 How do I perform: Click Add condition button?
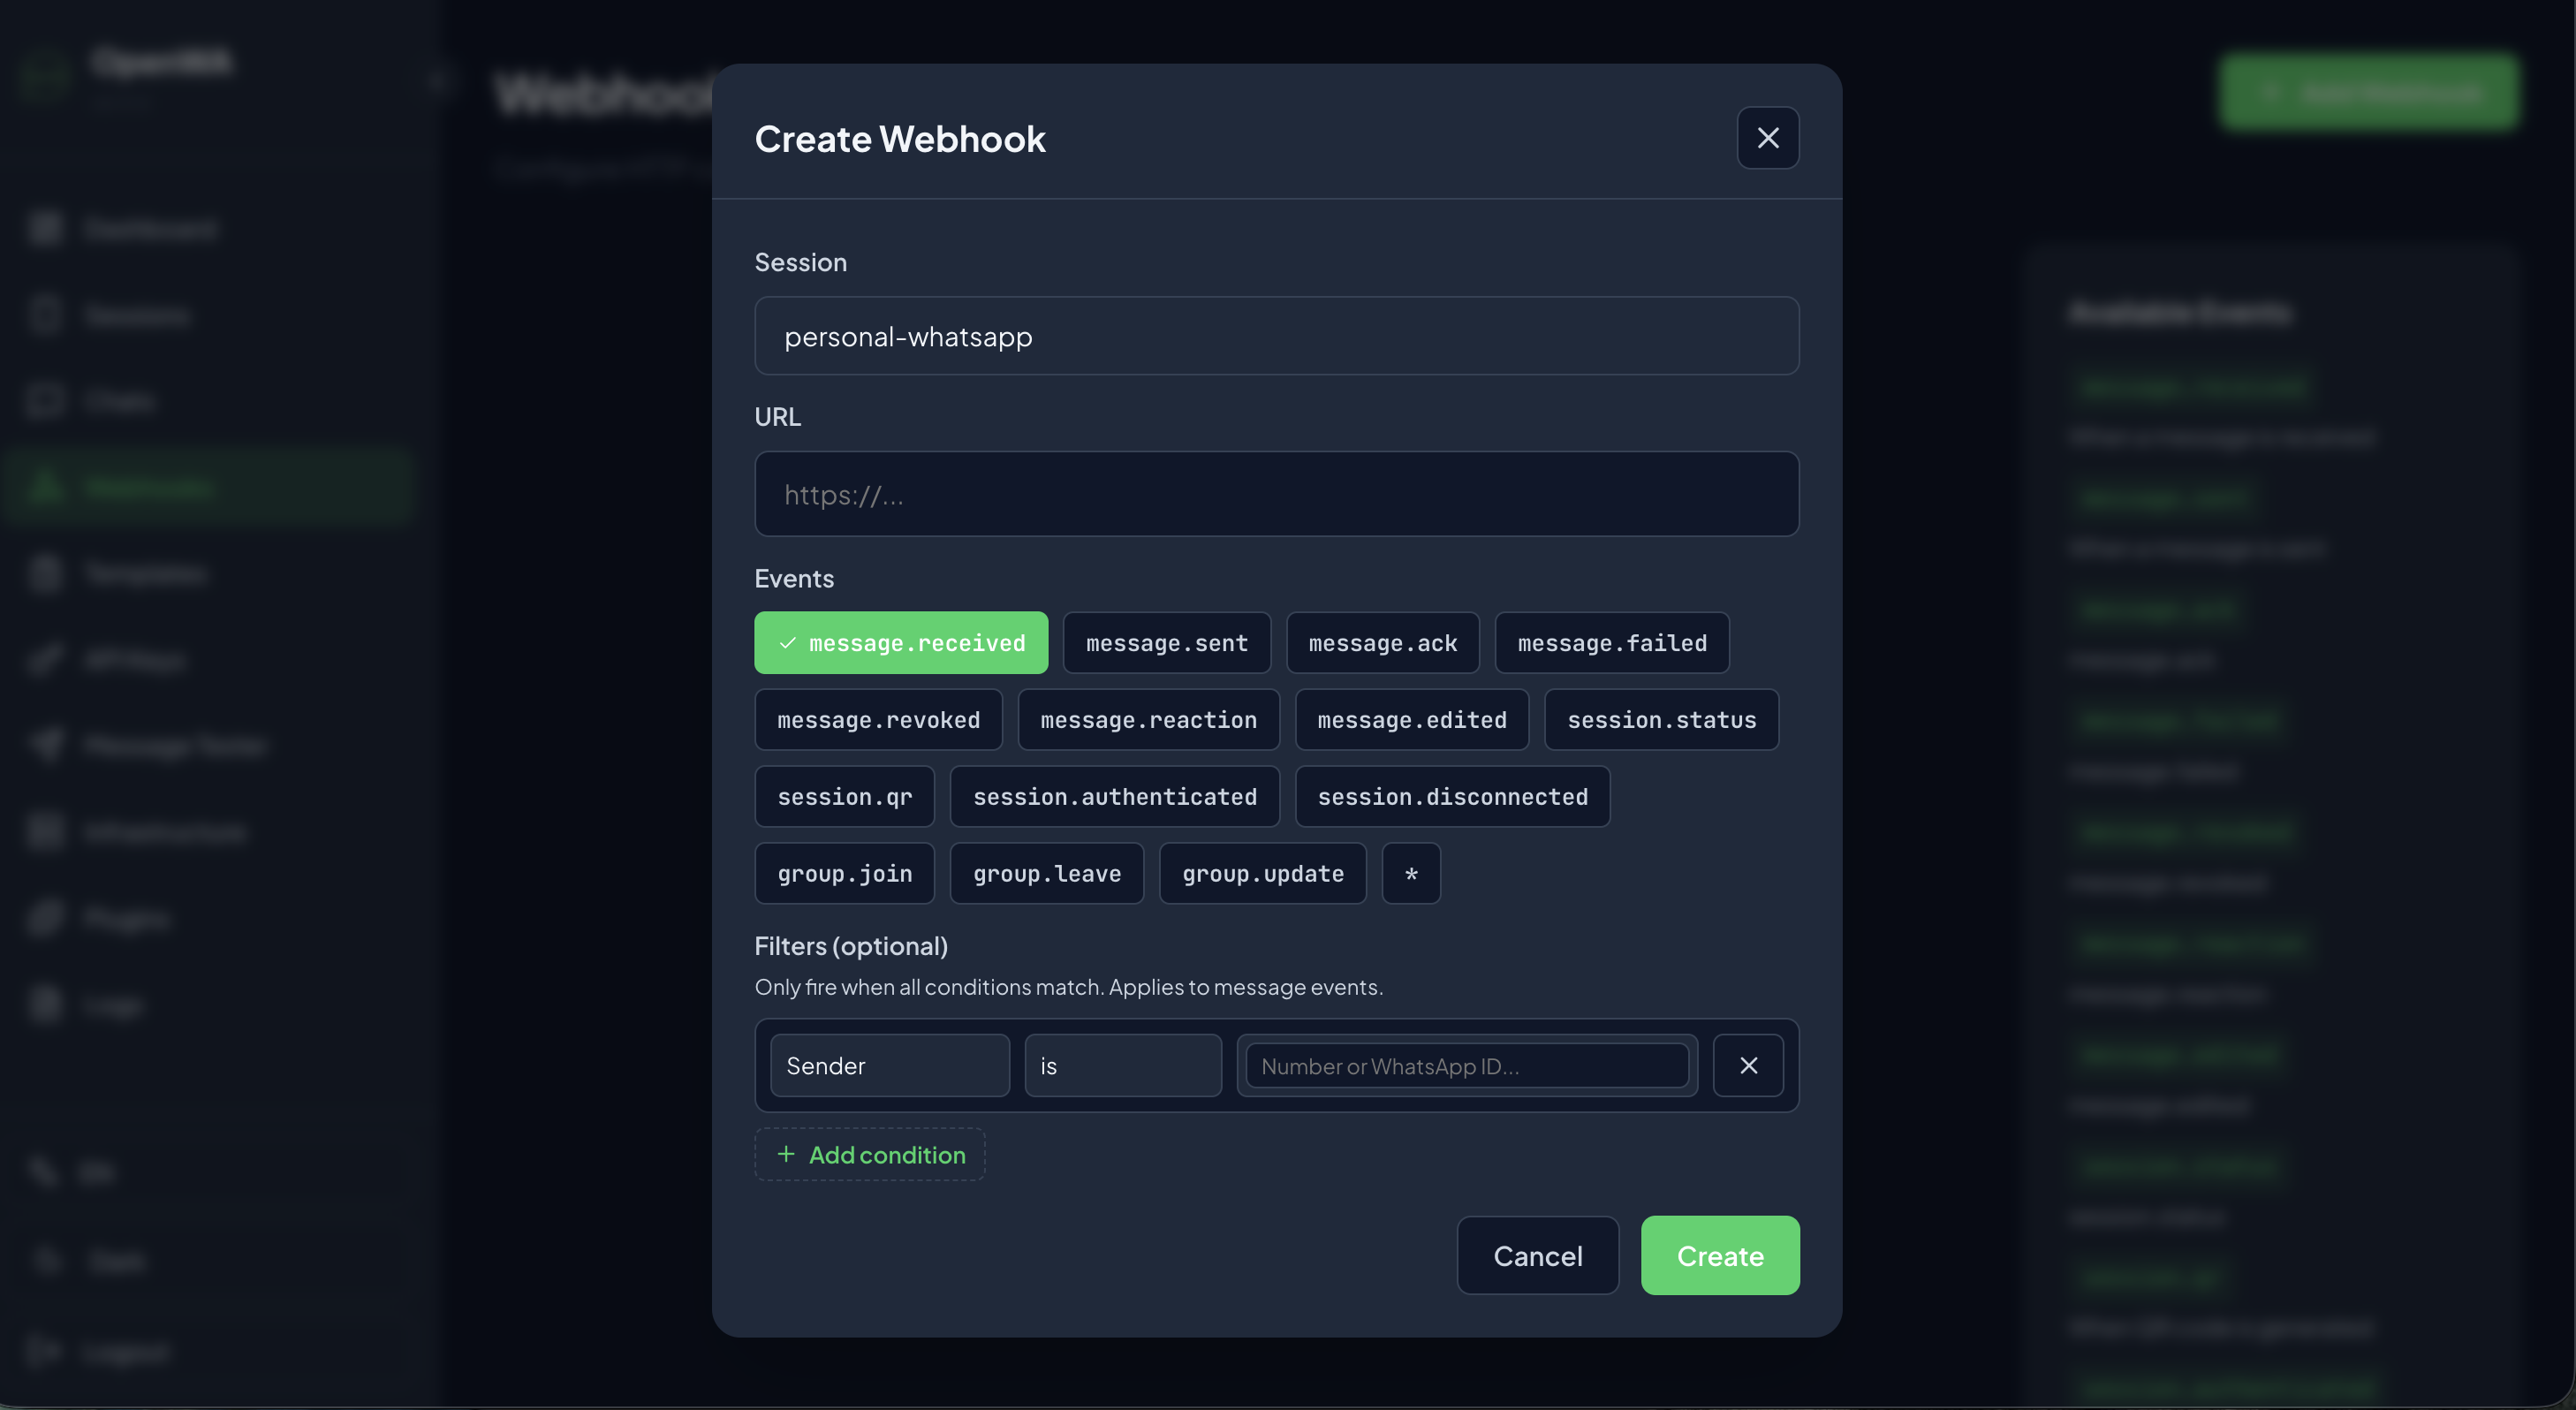[x=869, y=1155]
